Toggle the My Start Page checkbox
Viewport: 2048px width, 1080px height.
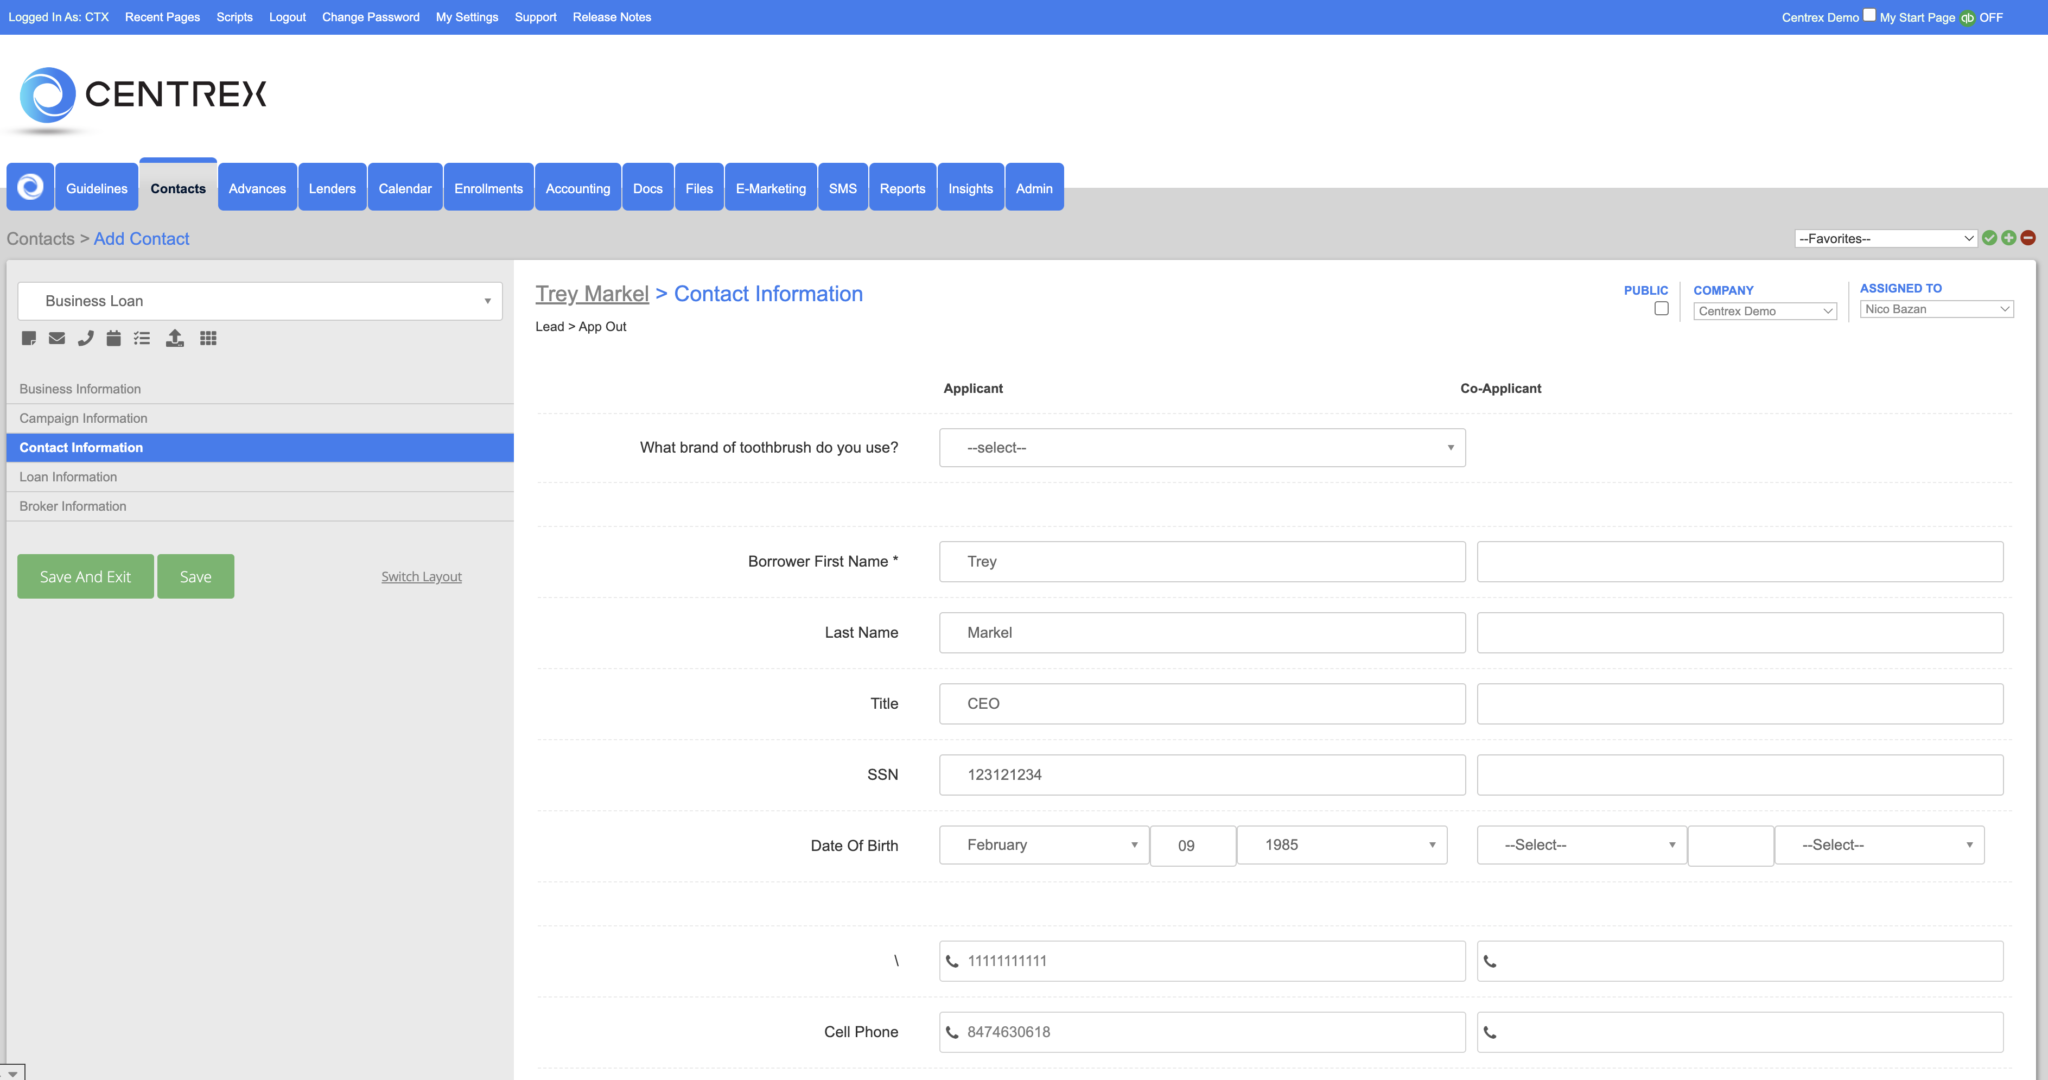1869,15
